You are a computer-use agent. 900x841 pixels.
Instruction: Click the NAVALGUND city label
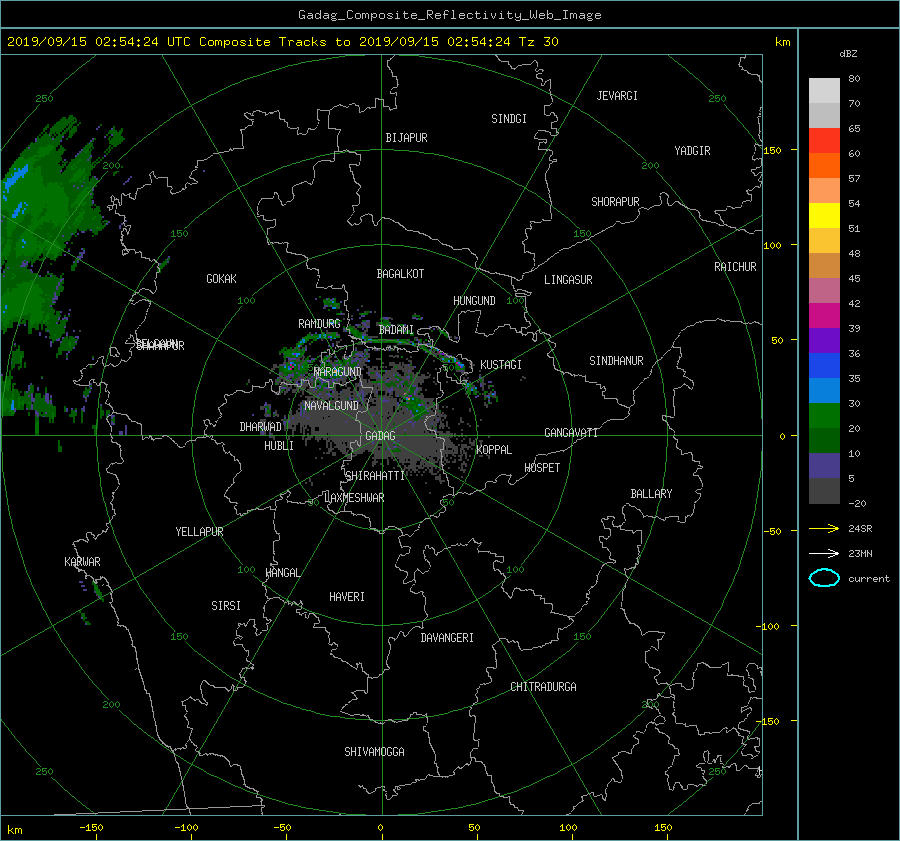tap(331, 406)
